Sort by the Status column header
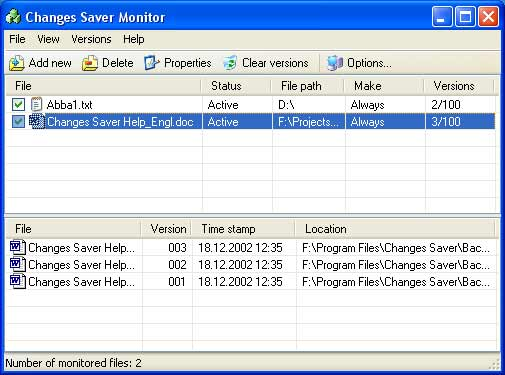The image size is (505, 375). pyautogui.click(x=236, y=86)
